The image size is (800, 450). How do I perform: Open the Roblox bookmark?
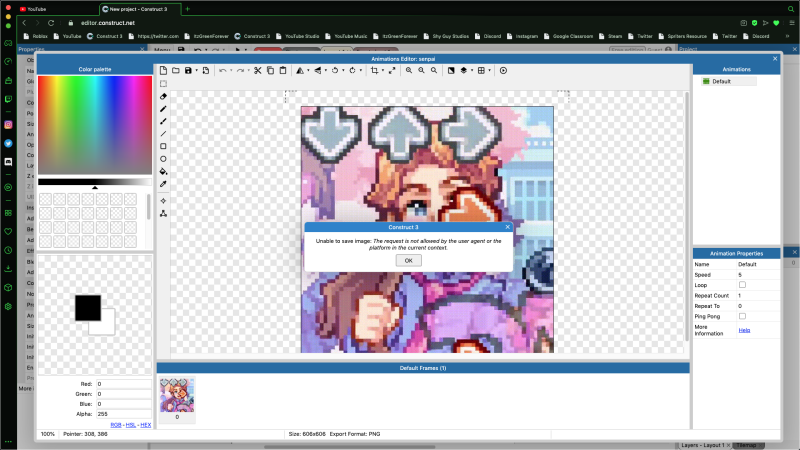point(36,36)
